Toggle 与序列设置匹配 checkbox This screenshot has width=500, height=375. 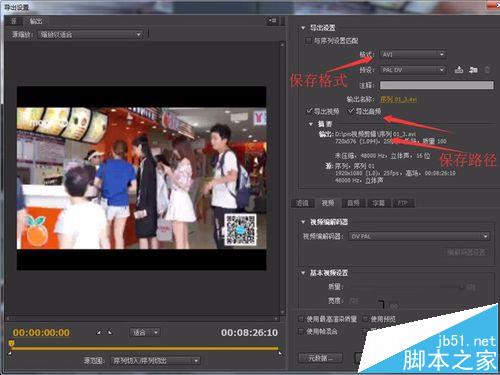coord(308,41)
